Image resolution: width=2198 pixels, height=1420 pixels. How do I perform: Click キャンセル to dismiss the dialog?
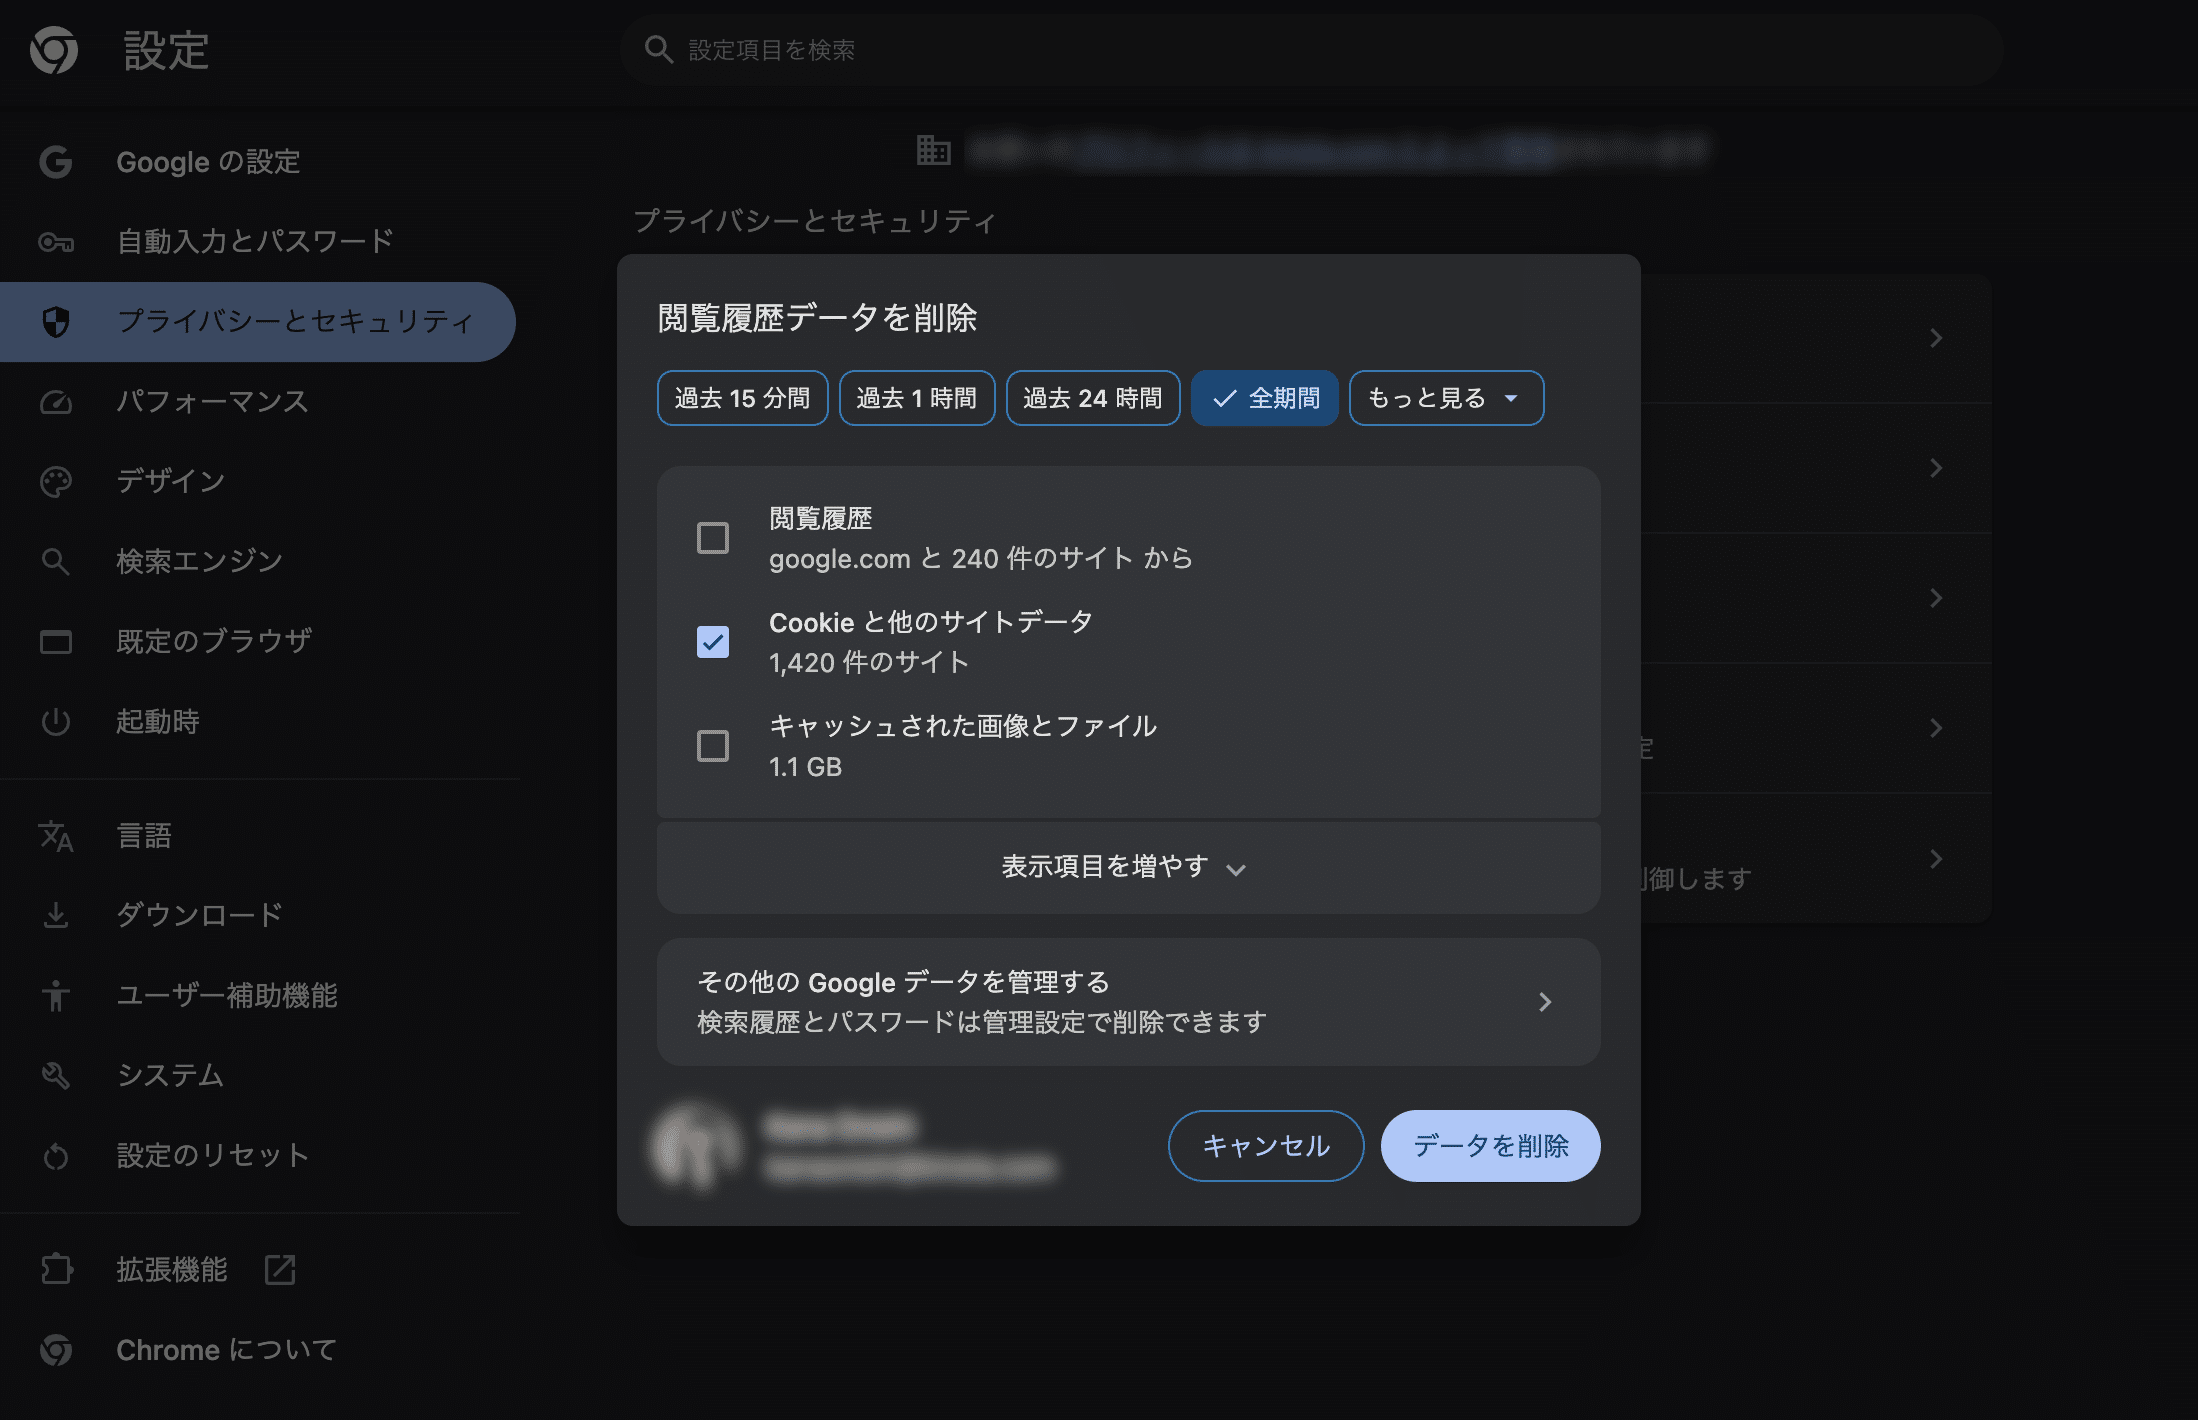[x=1266, y=1146]
